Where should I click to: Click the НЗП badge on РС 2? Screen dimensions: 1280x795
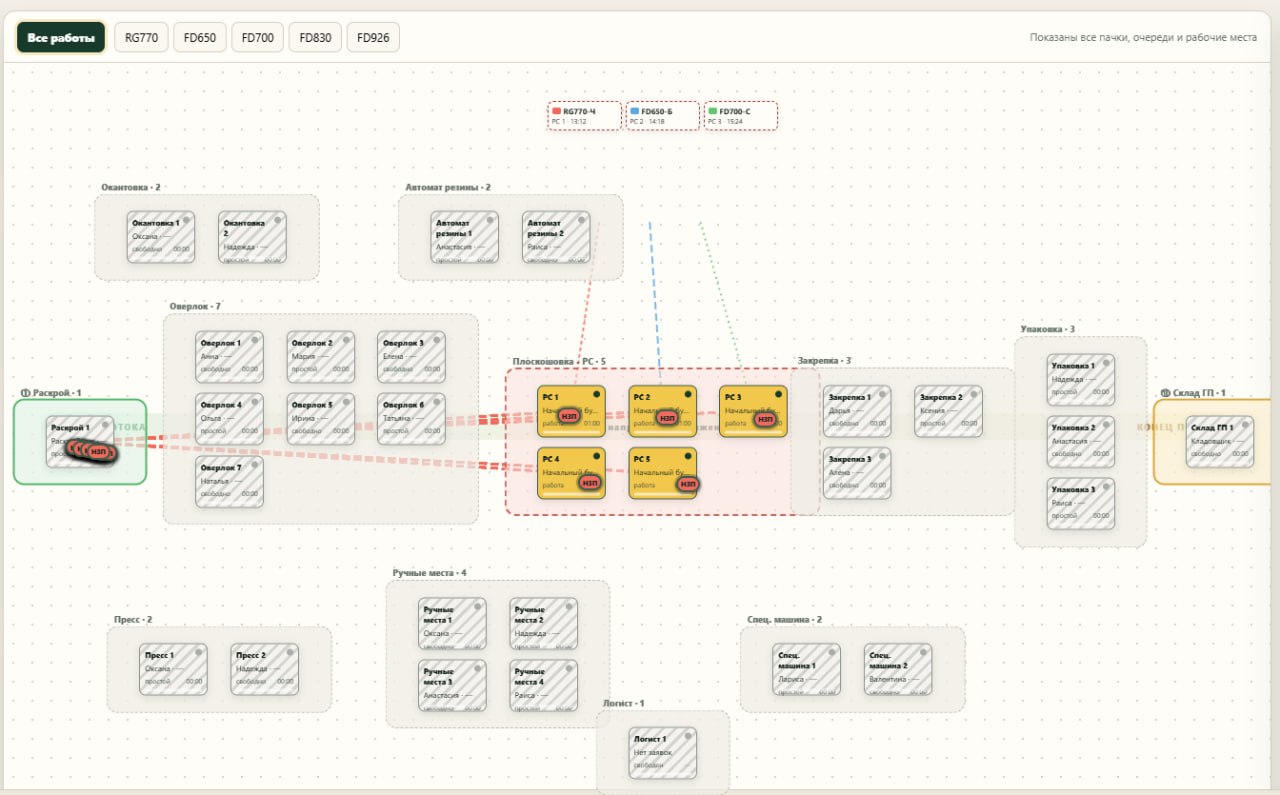668,417
